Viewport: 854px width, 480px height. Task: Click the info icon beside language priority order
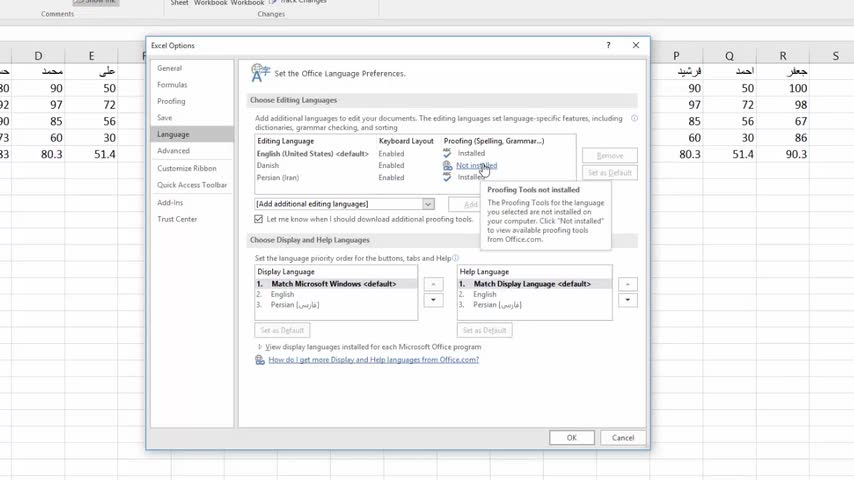[x=455, y=258]
